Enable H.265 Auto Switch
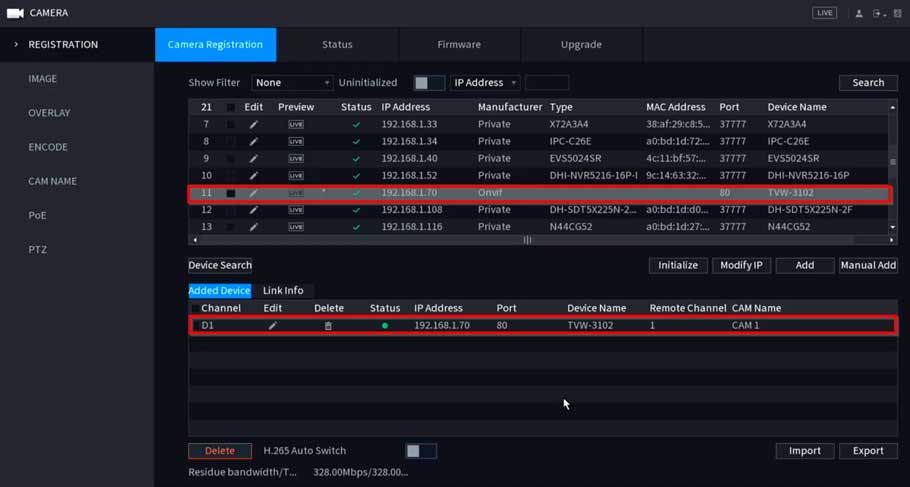Screen dimensions: 910x487 tap(420, 451)
